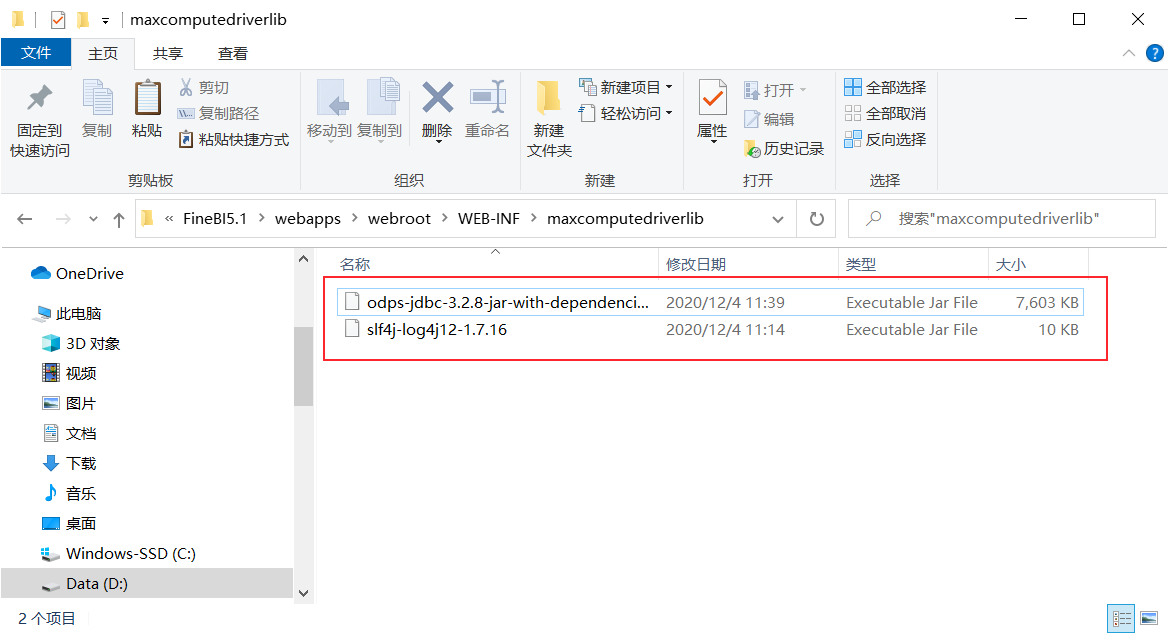Switch to details view layout icon
The width and height of the screenshot is (1169, 634).
[x=1121, y=618]
